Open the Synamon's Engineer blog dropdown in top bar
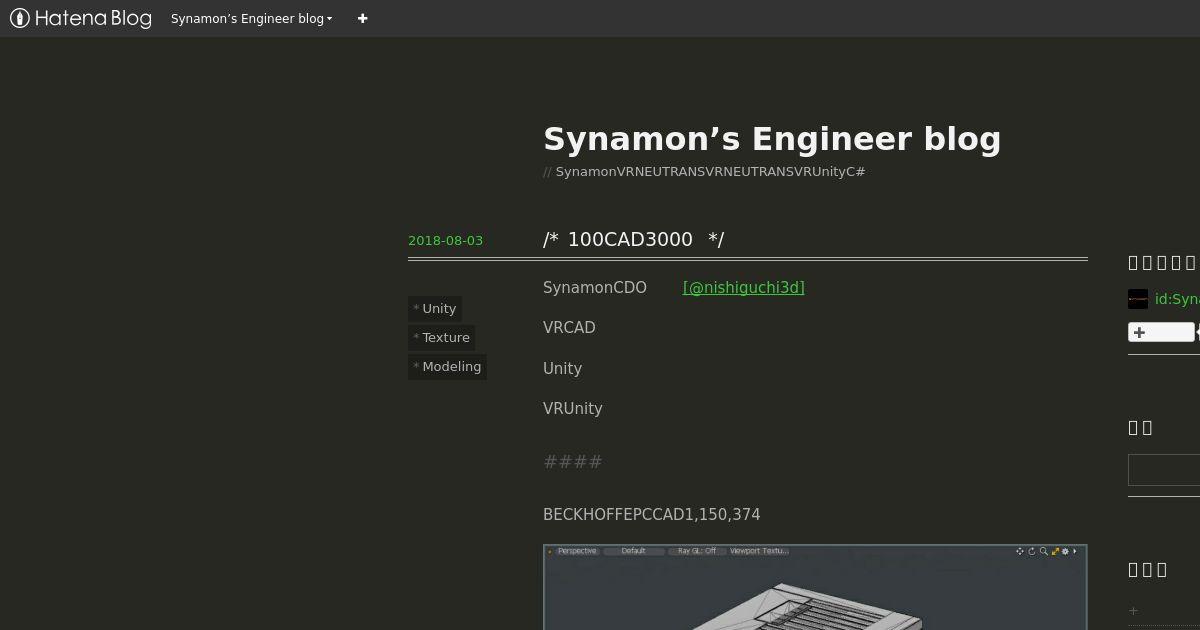Viewport: 1200px width, 630px height. (251, 19)
